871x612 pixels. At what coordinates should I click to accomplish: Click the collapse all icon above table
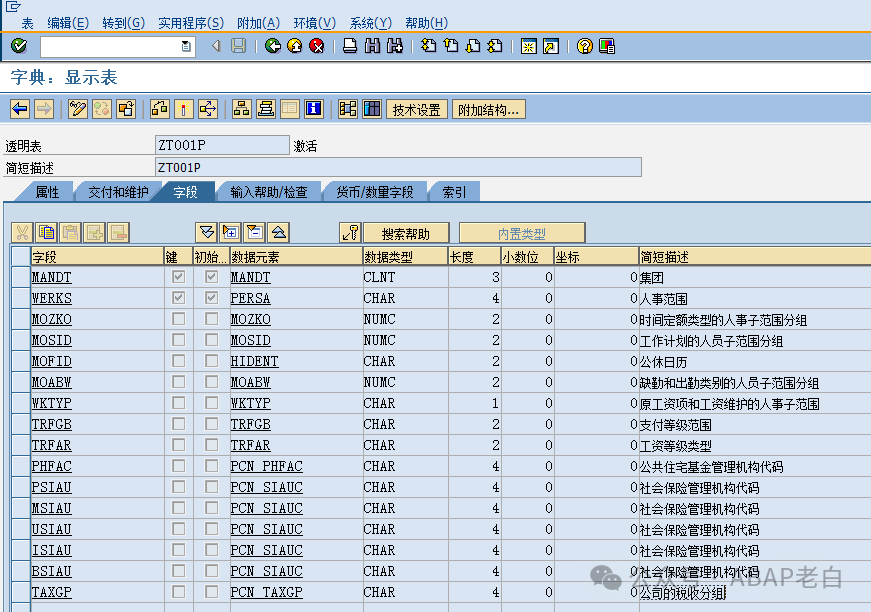tap(279, 232)
